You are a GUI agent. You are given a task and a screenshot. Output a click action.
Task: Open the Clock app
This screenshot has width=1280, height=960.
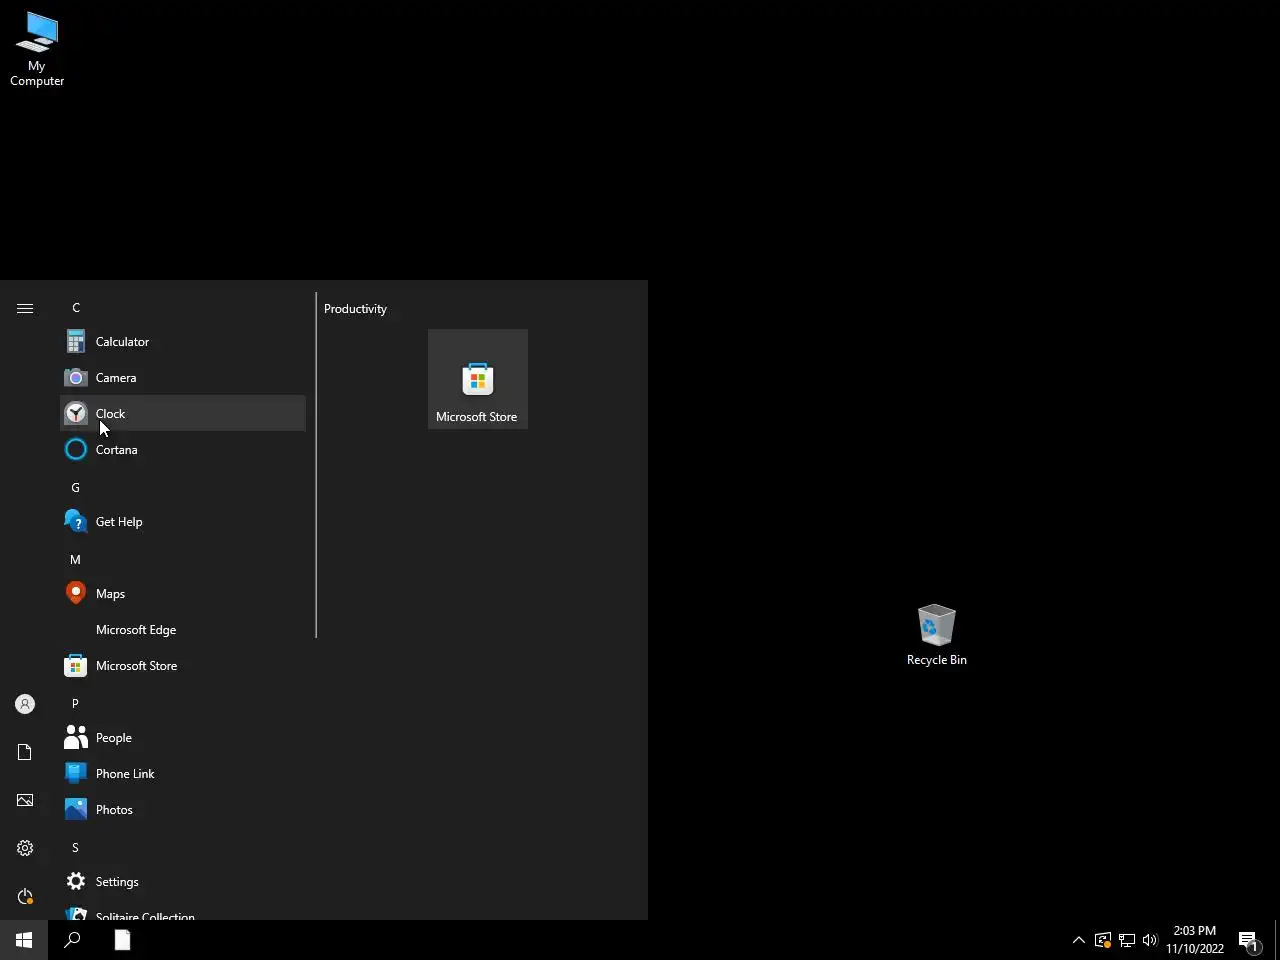(x=183, y=414)
